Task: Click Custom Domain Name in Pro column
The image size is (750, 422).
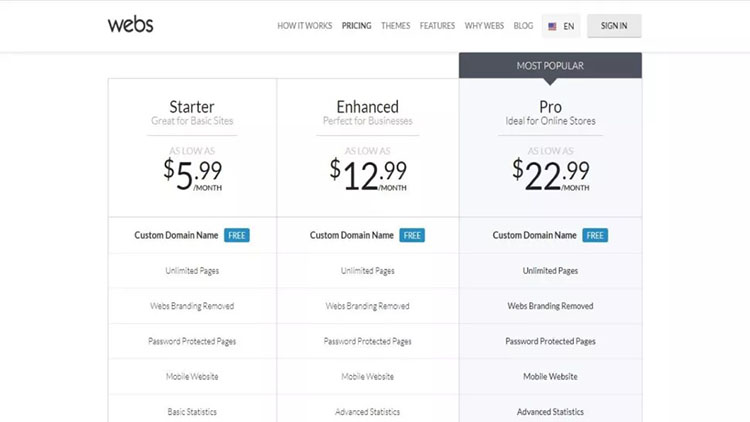Action: click(534, 235)
